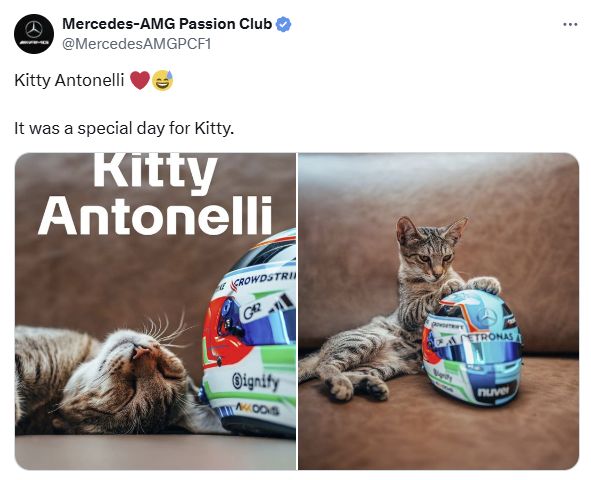591x480 pixels.
Task: Click the CrowdStrike logo on the helmet
Action: click(x=264, y=281)
